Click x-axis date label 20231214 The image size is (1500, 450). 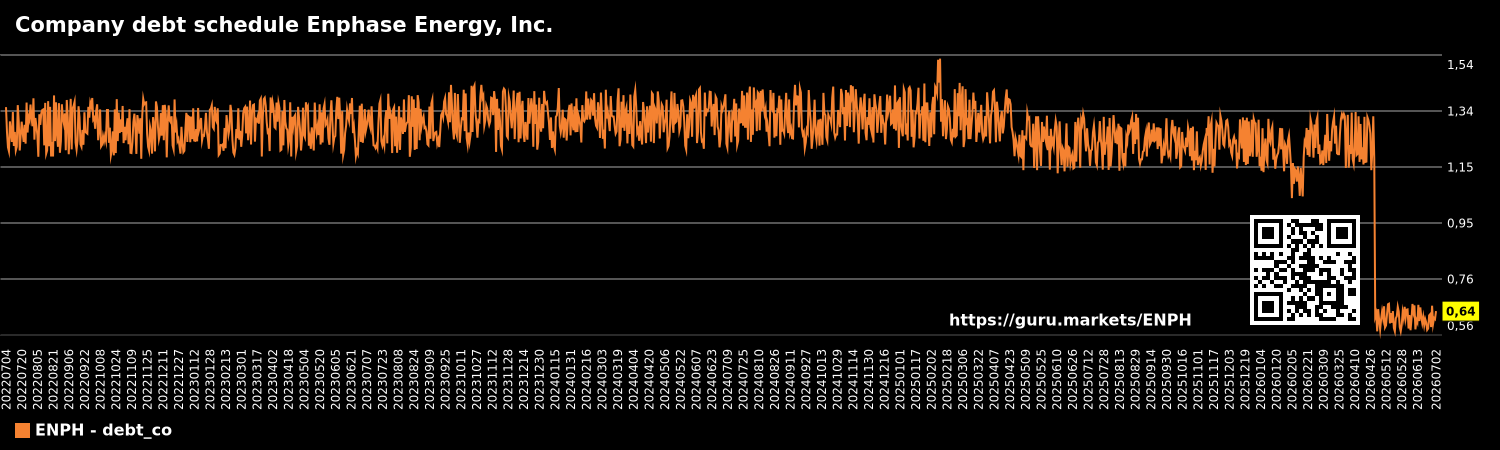pos(524,379)
